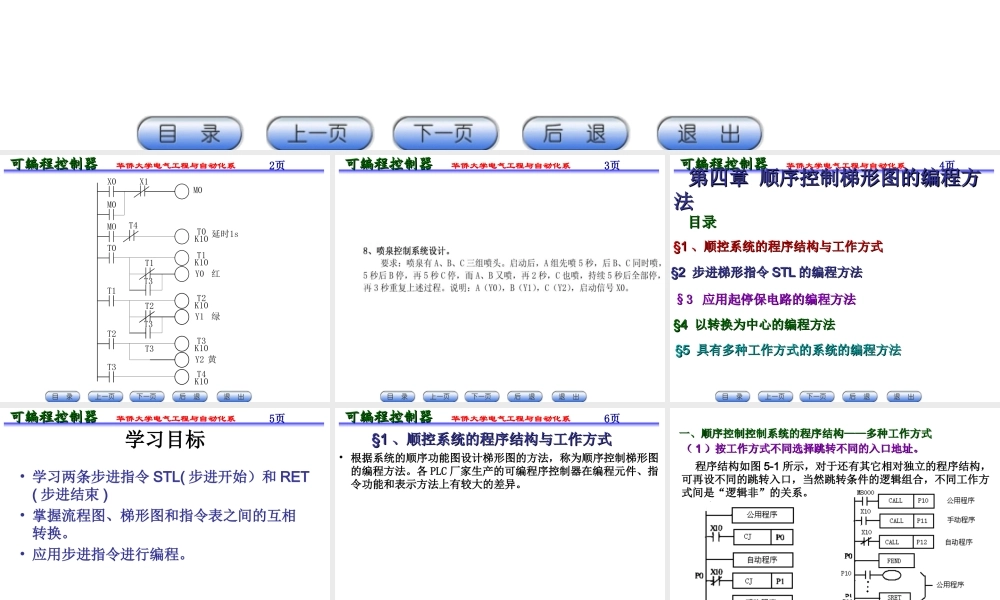Click the text 8、喷泉控制系统设计。
Image resolution: width=1000 pixels, height=600 pixels.
(407, 251)
